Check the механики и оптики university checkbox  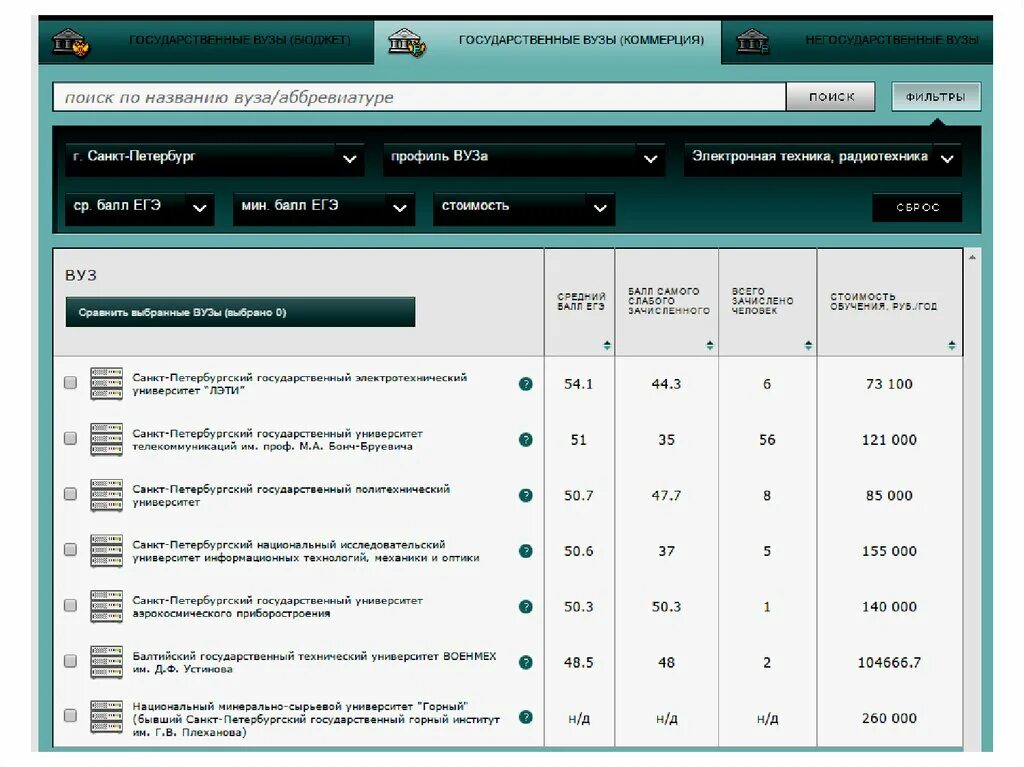pos(71,549)
